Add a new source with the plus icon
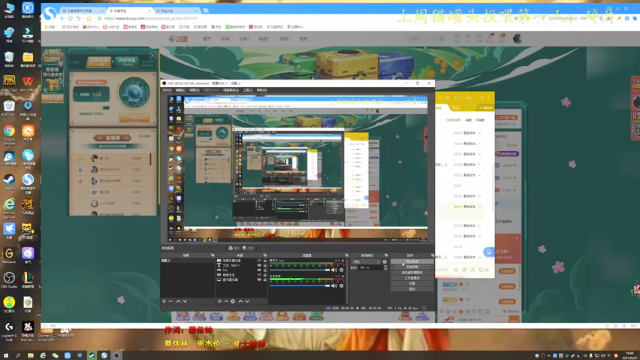Image resolution: width=640 pixels, height=360 pixels. 219,301
